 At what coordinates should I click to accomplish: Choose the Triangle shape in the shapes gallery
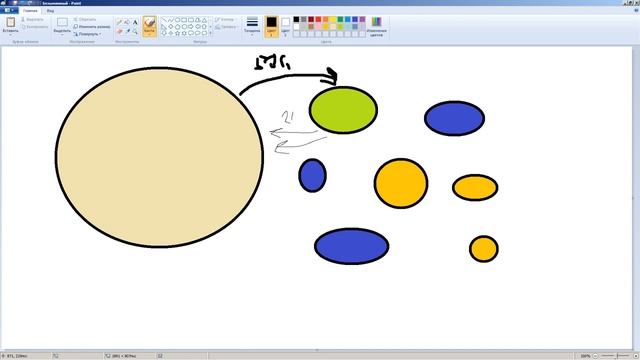pyautogui.click(x=204, y=20)
